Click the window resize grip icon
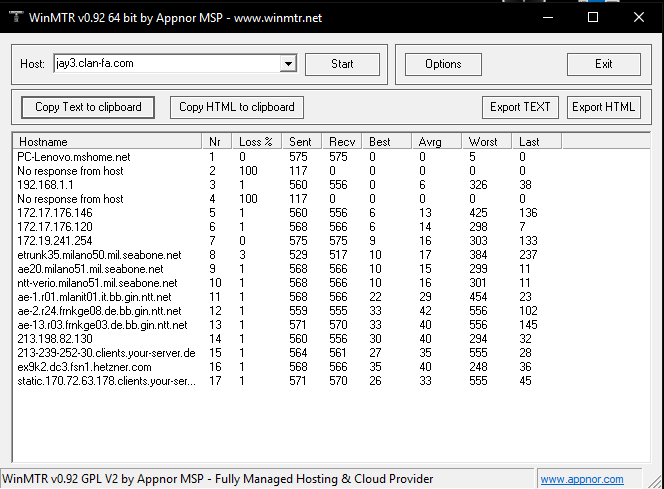The height and width of the screenshot is (489, 664). [x=655, y=480]
